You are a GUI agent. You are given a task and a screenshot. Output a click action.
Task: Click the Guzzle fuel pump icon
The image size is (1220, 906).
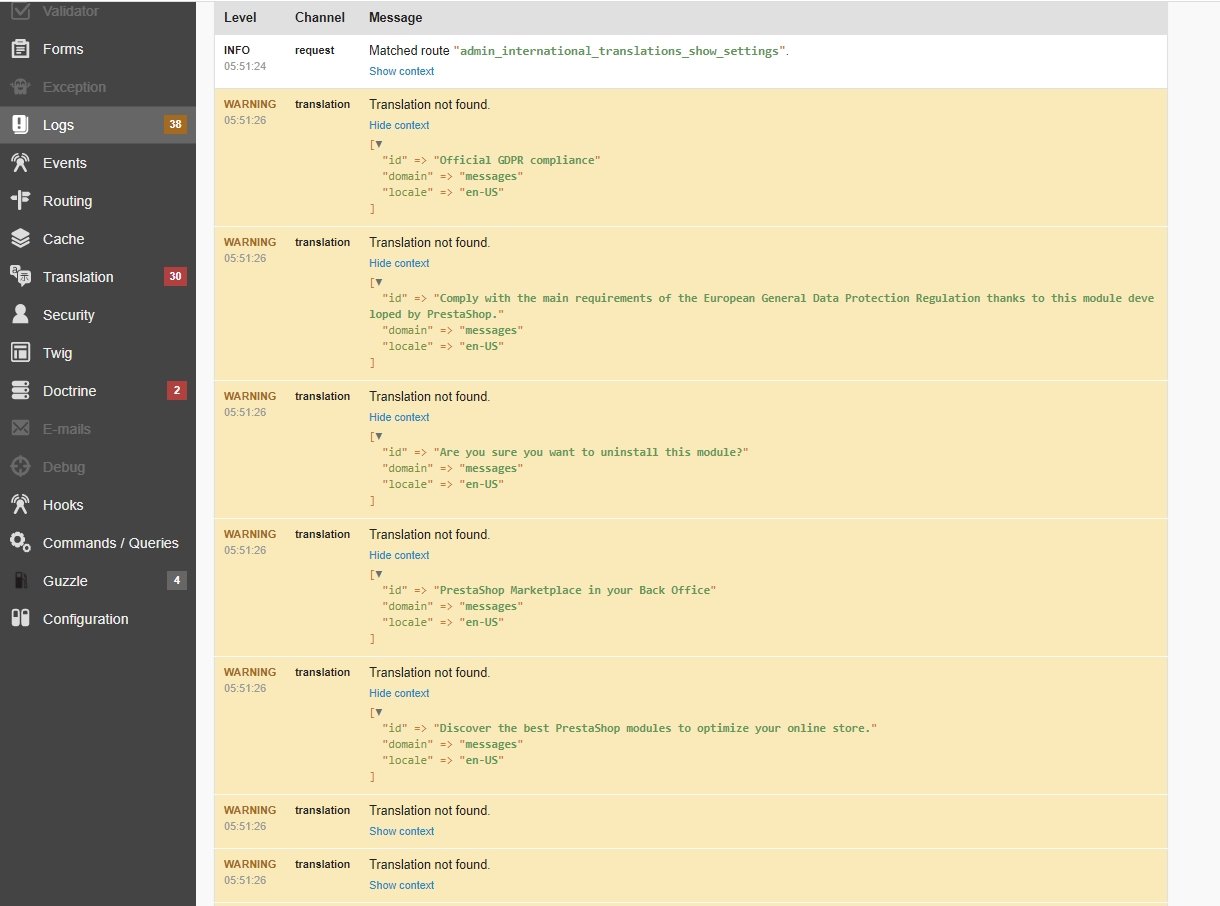(20, 581)
